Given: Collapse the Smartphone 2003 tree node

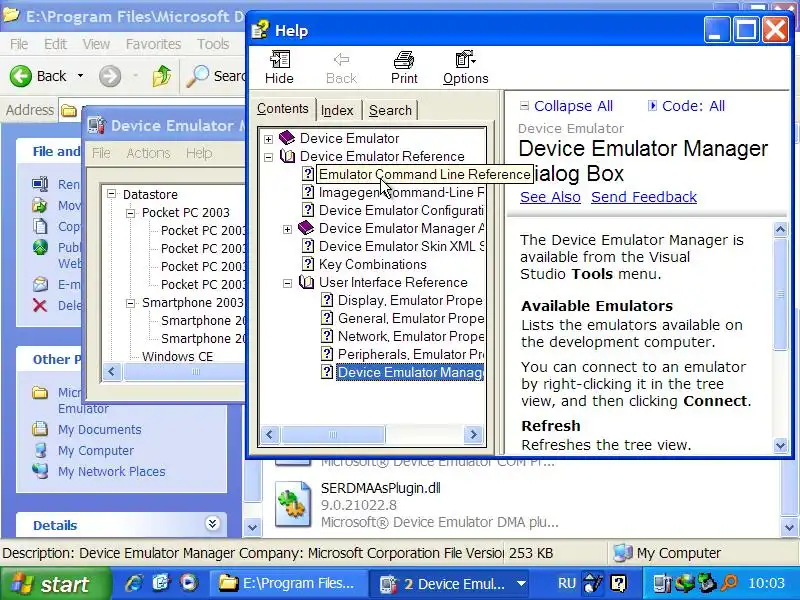Looking at the screenshot, I should (130, 303).
